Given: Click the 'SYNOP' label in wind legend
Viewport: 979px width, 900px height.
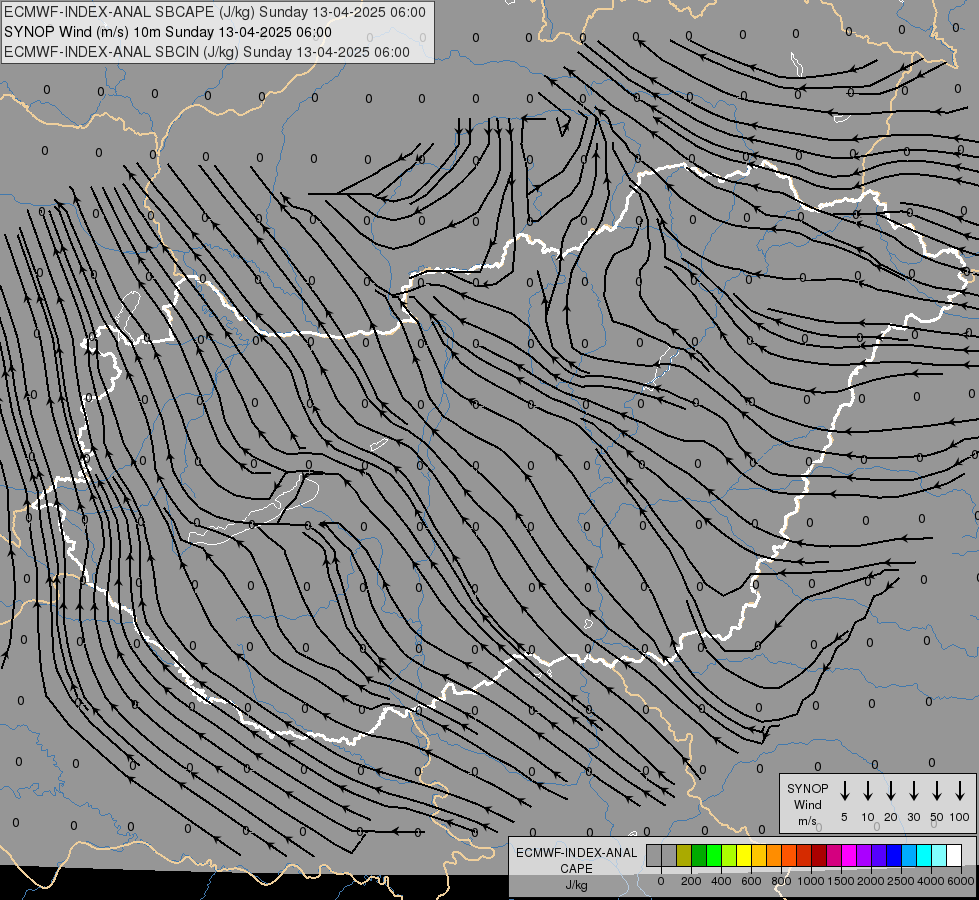Looking at the screenshot, I should (x=807, y=789).
